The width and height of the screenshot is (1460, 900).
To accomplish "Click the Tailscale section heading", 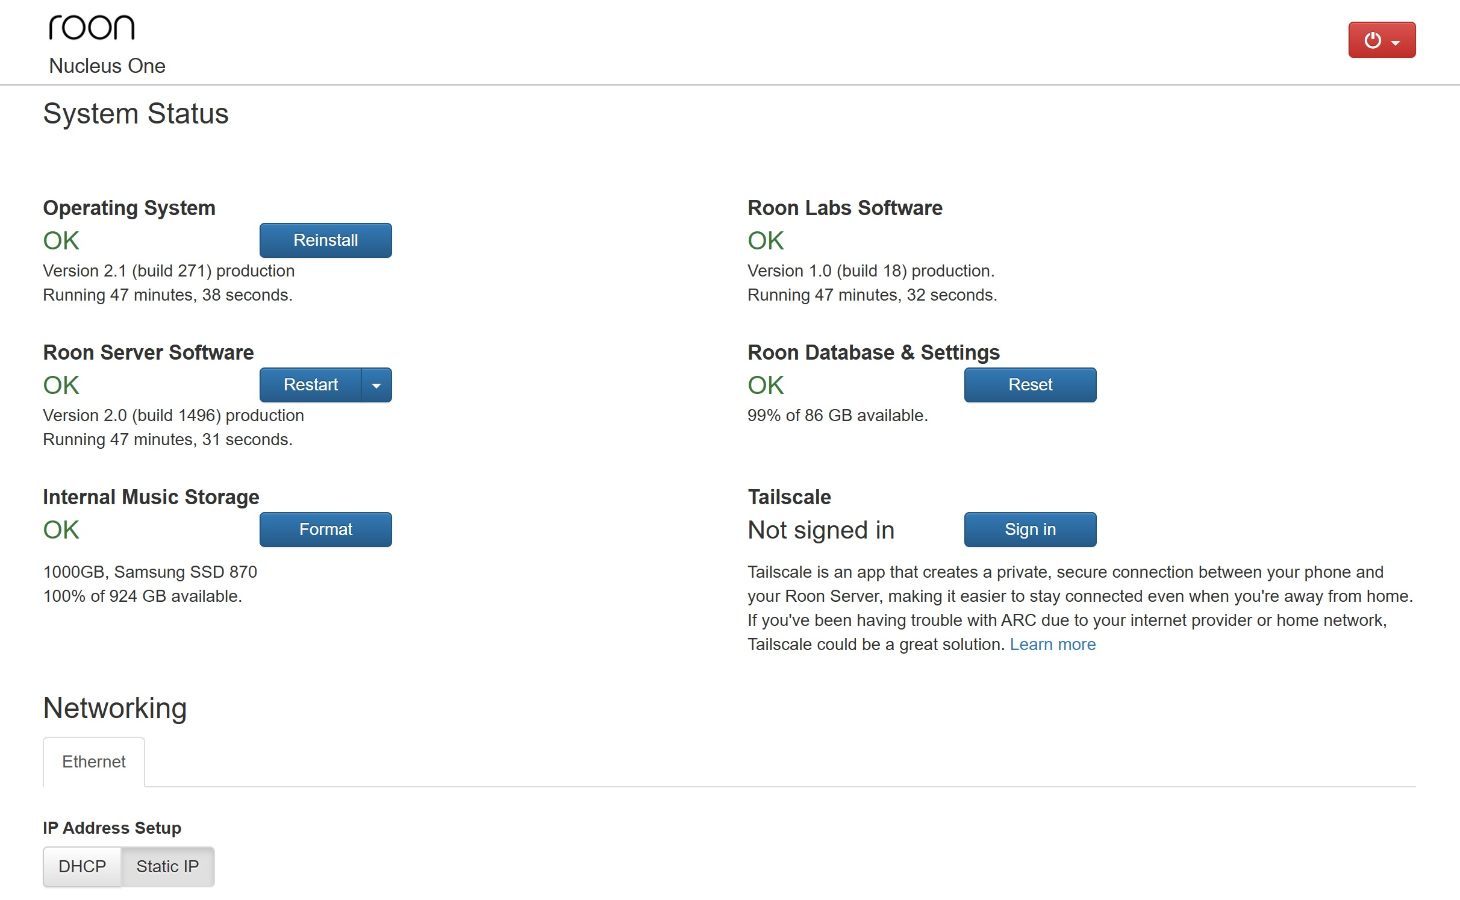I will (789, 497).
